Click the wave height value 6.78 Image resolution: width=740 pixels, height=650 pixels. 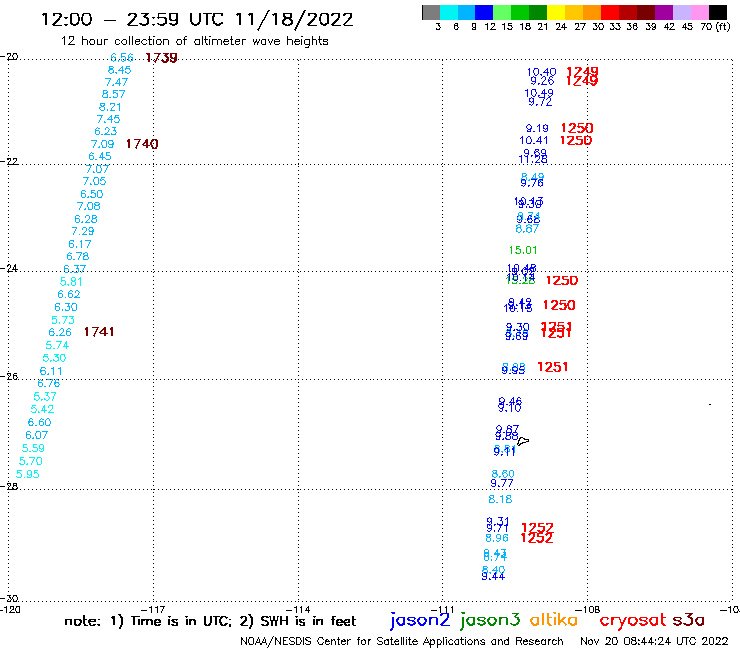point(77,256)
